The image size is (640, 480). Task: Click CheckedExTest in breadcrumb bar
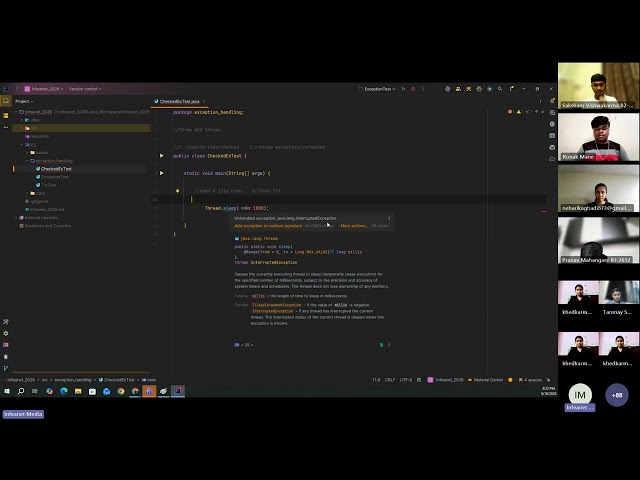click(117, 380)
